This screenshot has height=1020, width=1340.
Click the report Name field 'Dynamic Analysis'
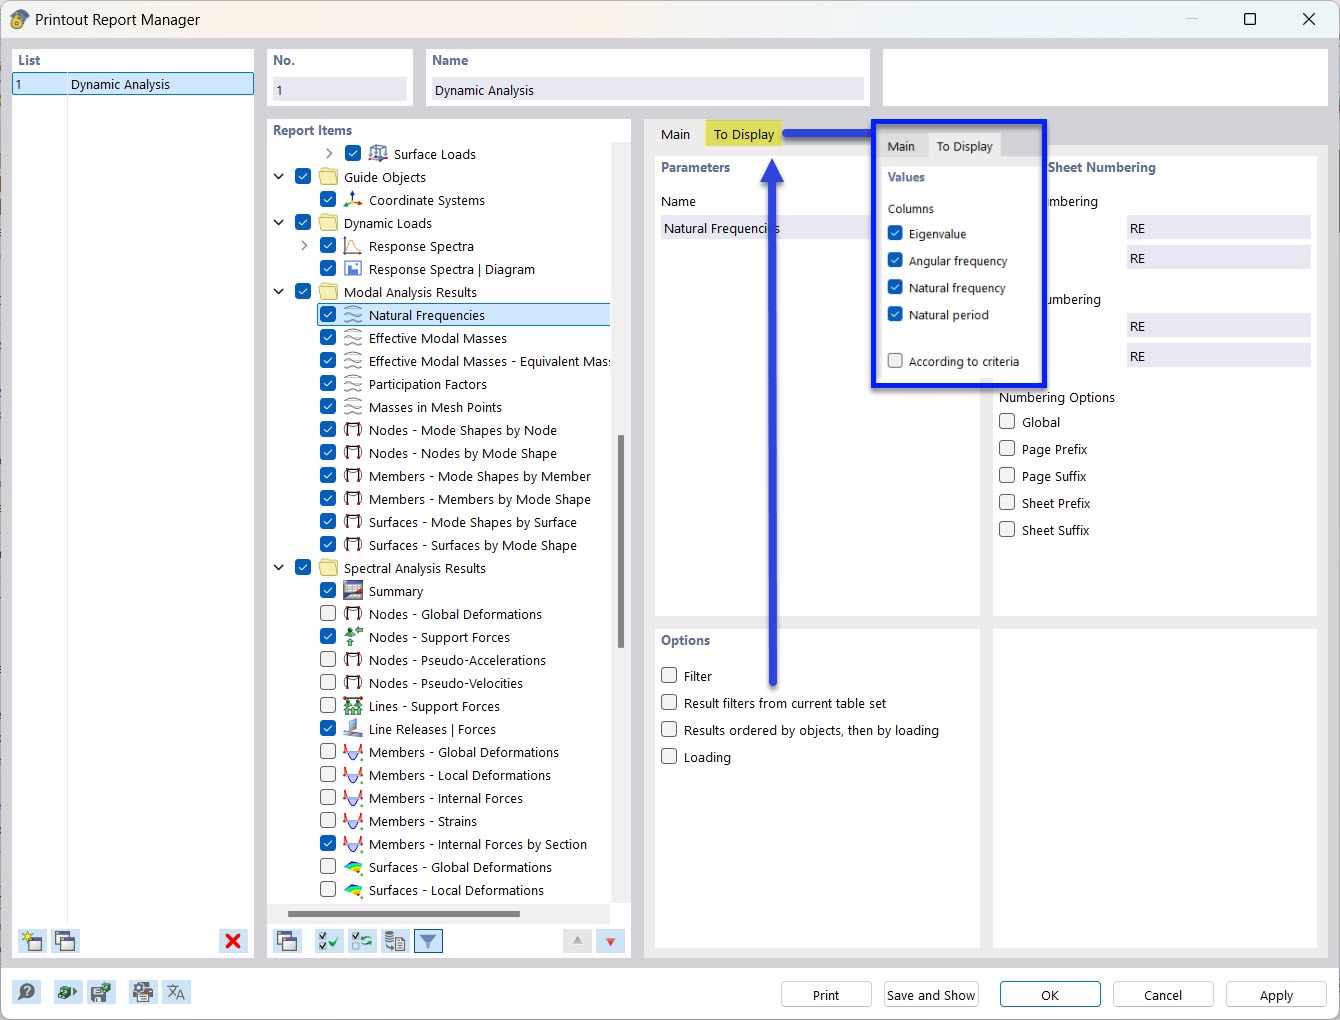[x=648, y=90]
